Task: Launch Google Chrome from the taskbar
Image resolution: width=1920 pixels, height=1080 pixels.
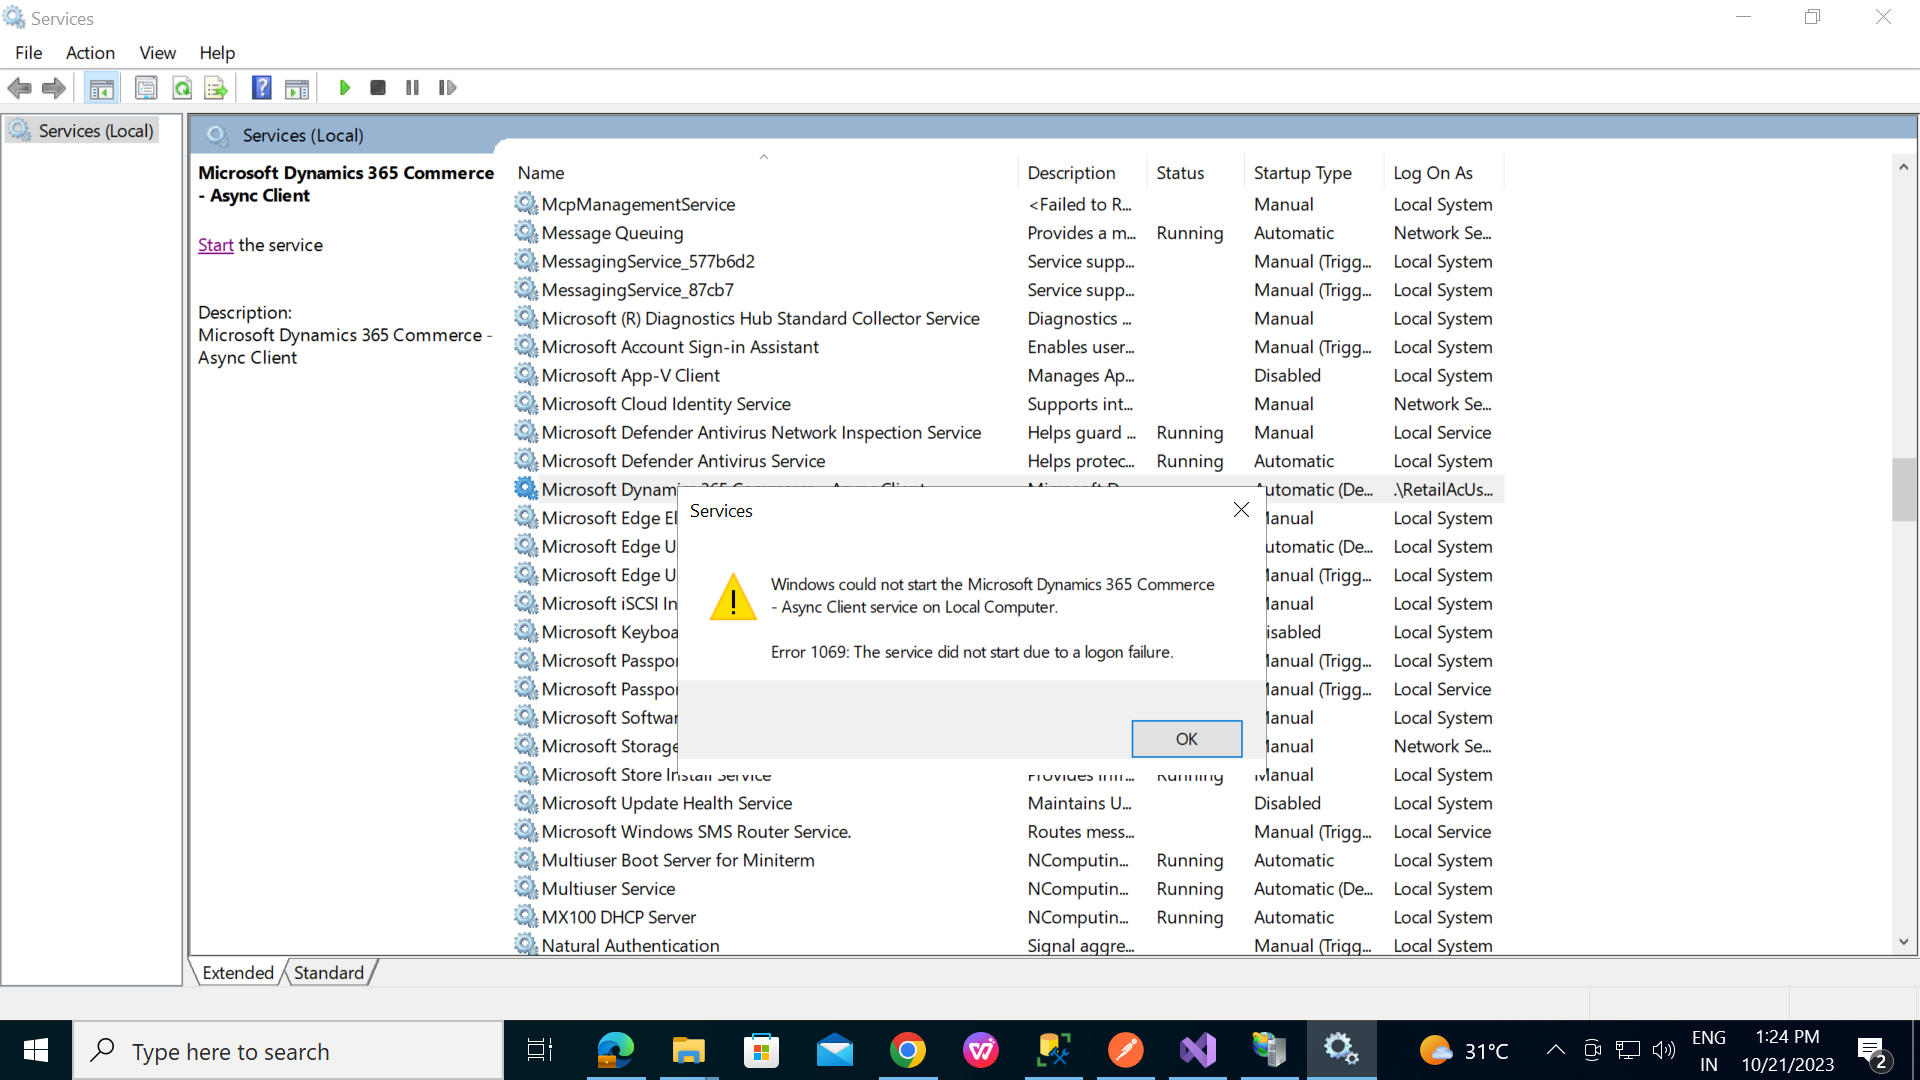Action: tap(907, 1051)
